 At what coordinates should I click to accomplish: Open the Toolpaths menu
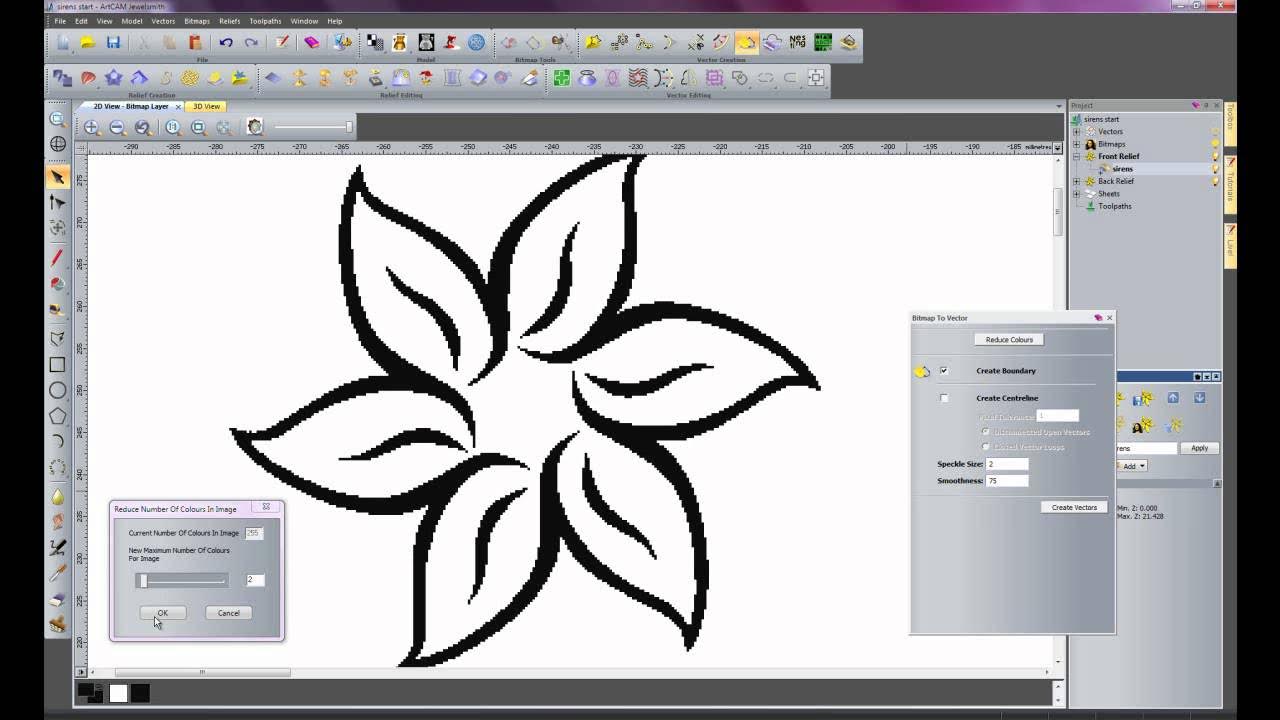click(x=265, y=21)
